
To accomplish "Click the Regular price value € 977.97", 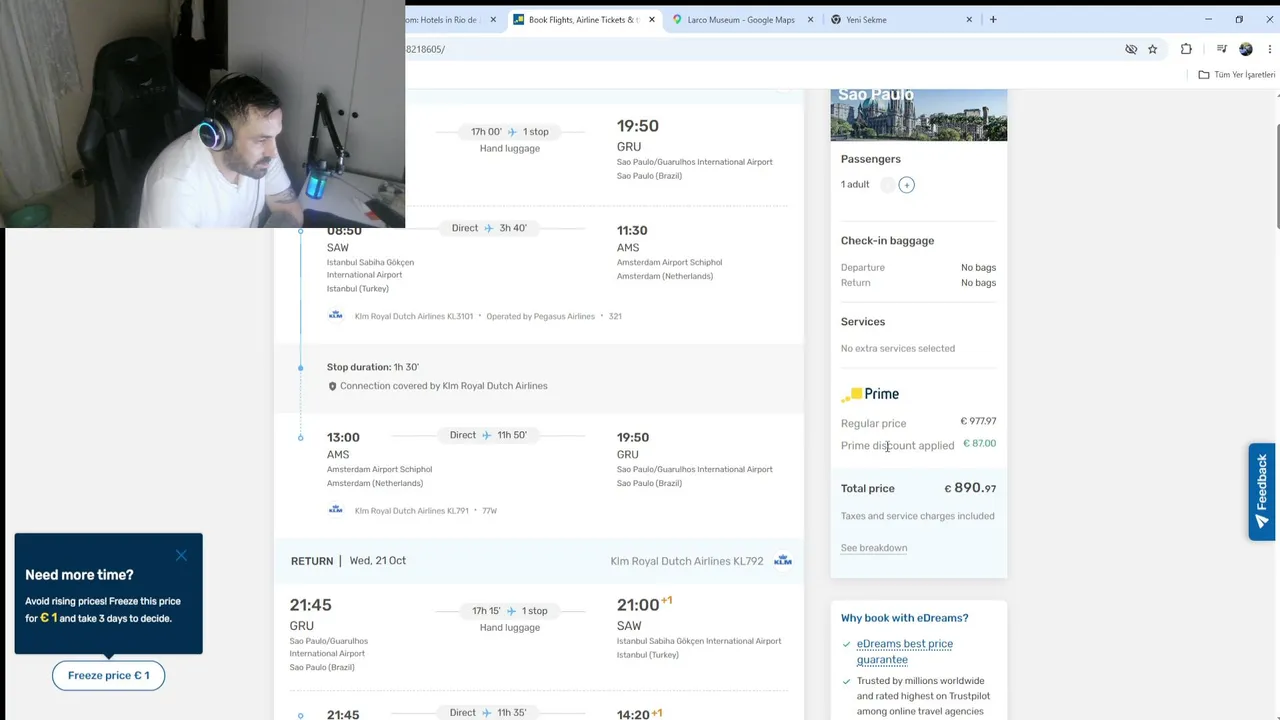I will (x=978, y=421).
